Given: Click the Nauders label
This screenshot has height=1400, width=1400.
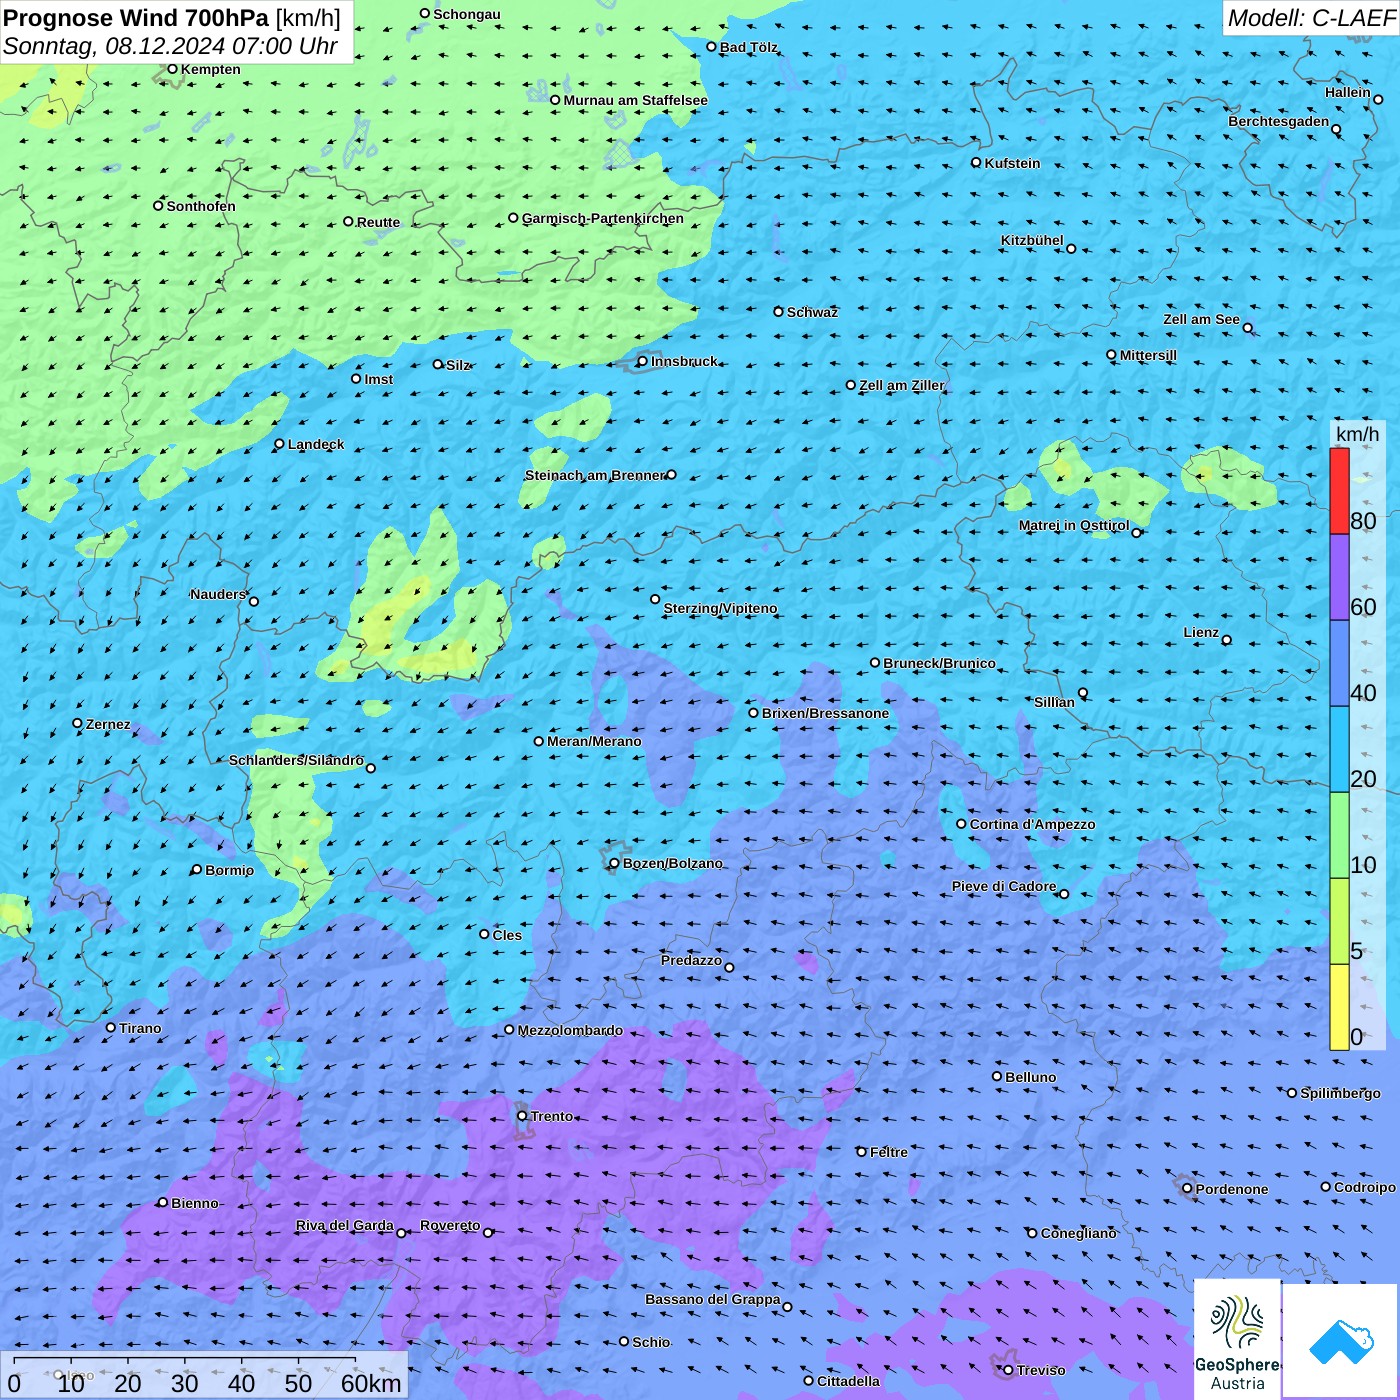Looking at the screenshot, I should click(x=218, y=594).
